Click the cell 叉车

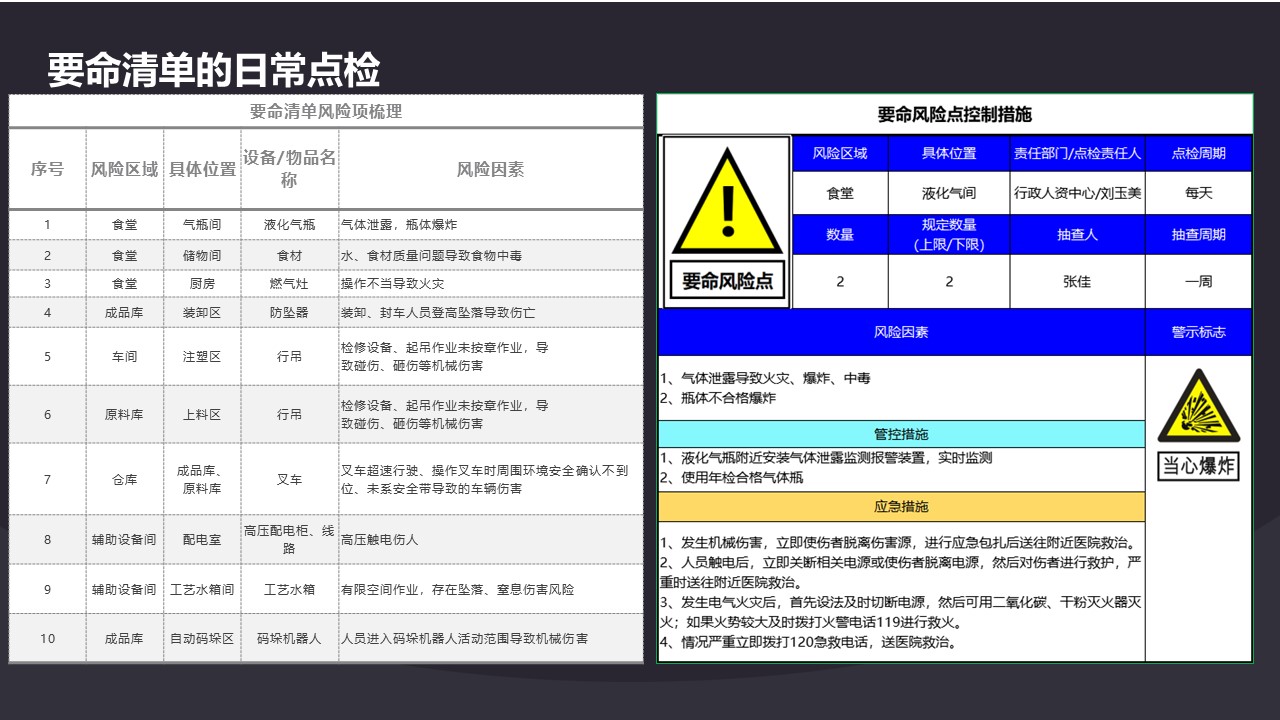pos(289,479)
